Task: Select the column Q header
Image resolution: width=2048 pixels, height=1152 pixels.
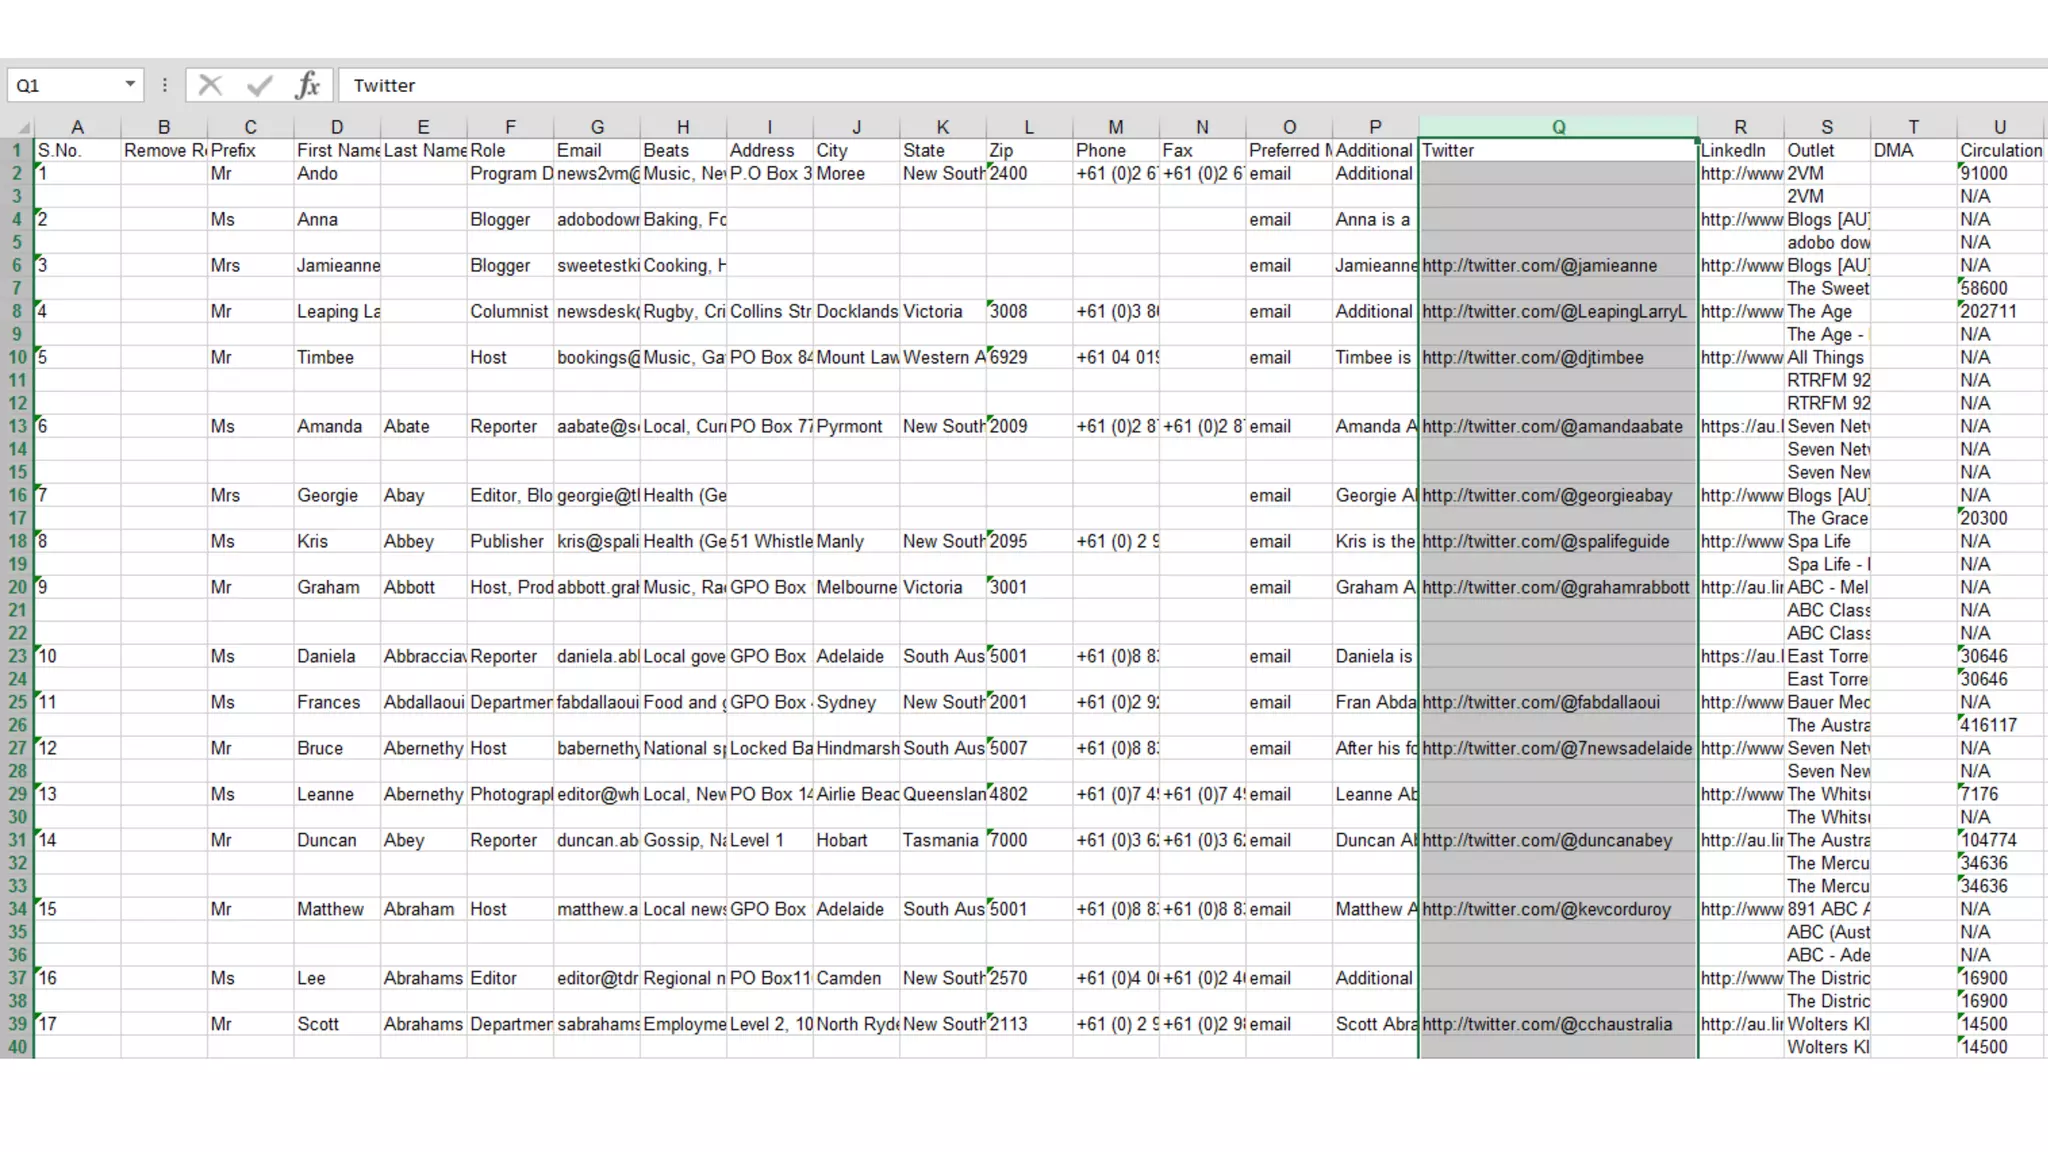Action: click(1557, 127)
